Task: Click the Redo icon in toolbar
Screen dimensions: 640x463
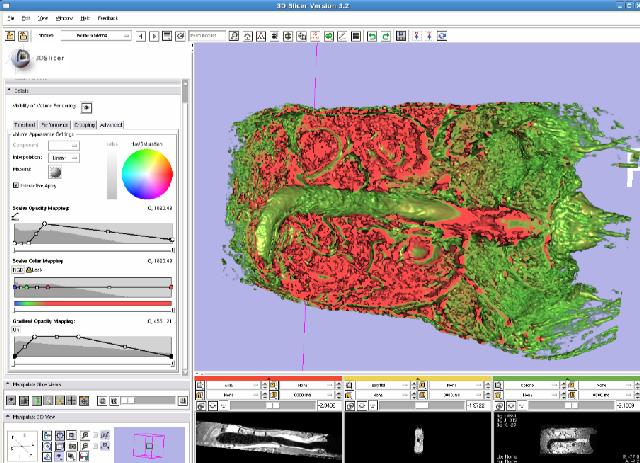Action: click(384, 36)
